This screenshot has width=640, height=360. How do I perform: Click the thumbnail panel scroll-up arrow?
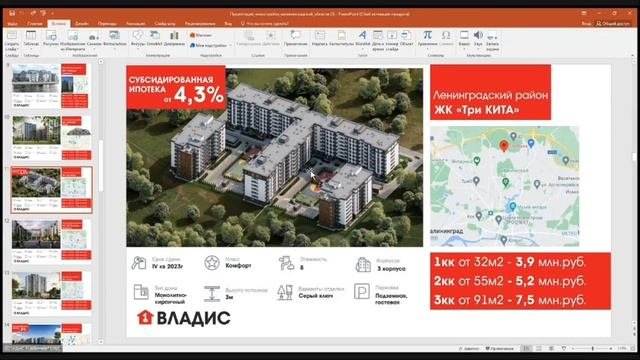click(101, 62)
